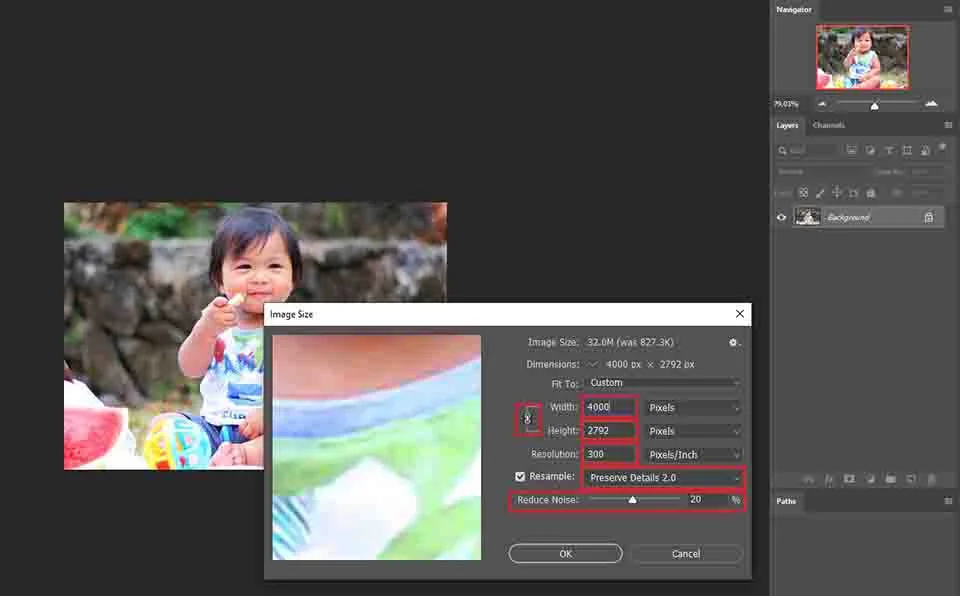
Task: Uncheck the Resample checkbox
Action: [x=520, y=477]
